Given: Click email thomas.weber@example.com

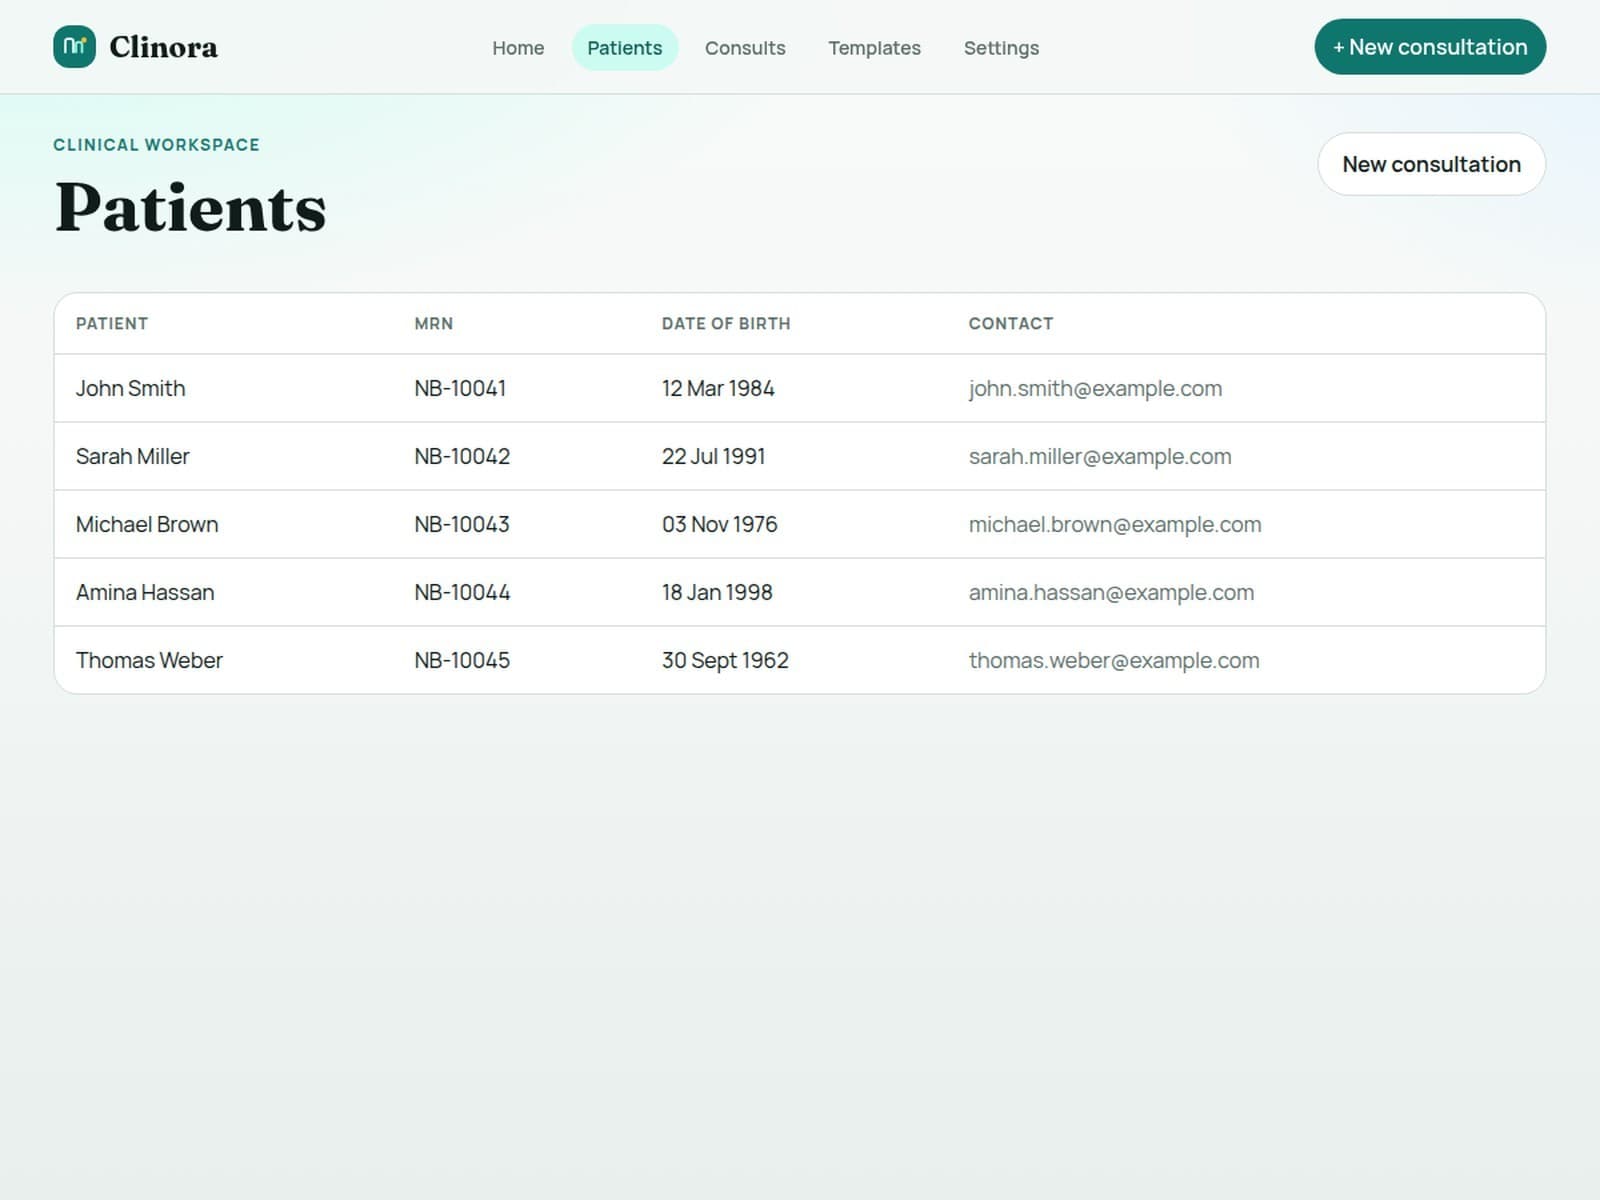Looking at the screenshot, I should [x=1114, y=660].
